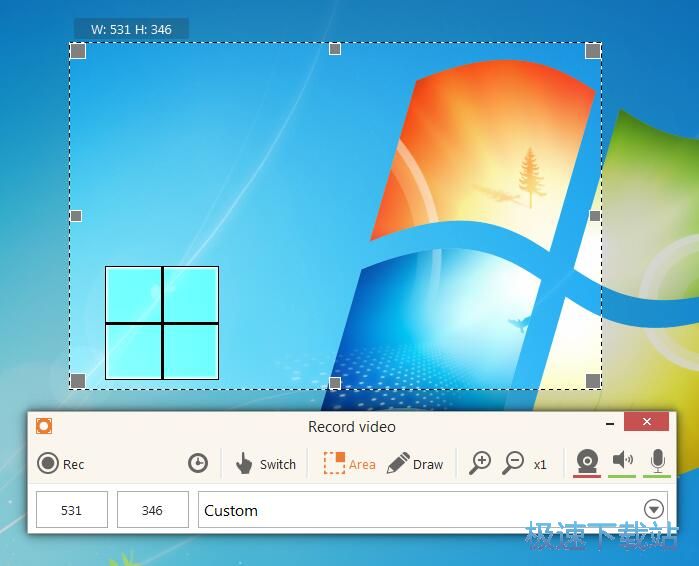Expand the Custom size dropdown arrow
This screenshot has height=566, width=699.
(654, 509)
